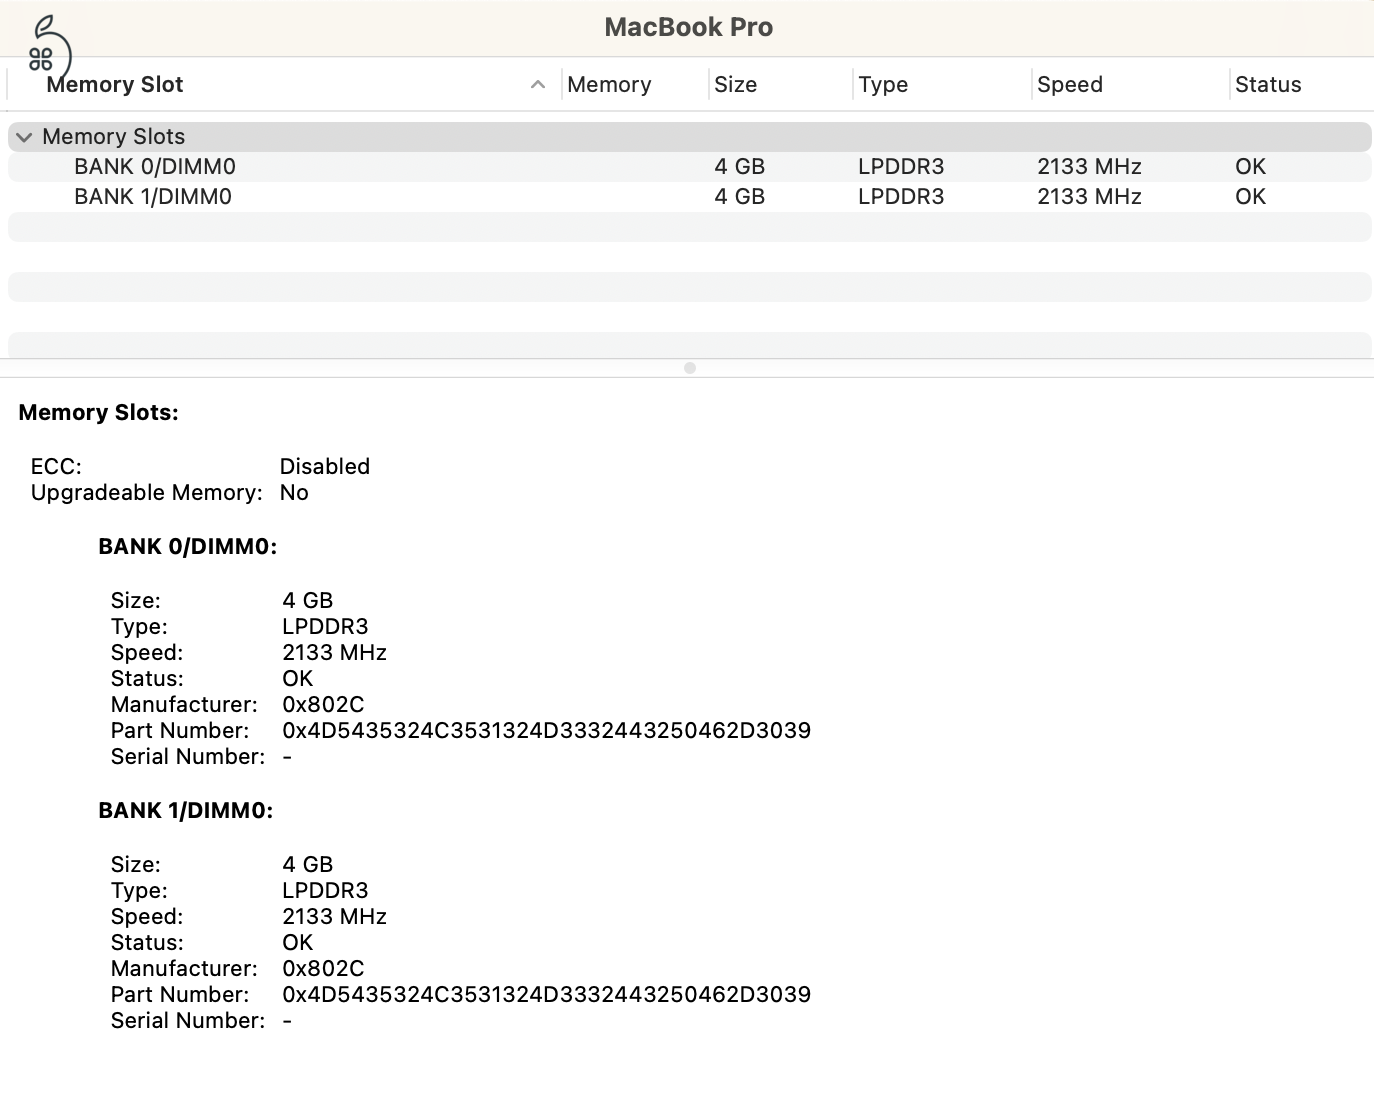Select the BANK 0/DIMM0 row

(154, 166)
